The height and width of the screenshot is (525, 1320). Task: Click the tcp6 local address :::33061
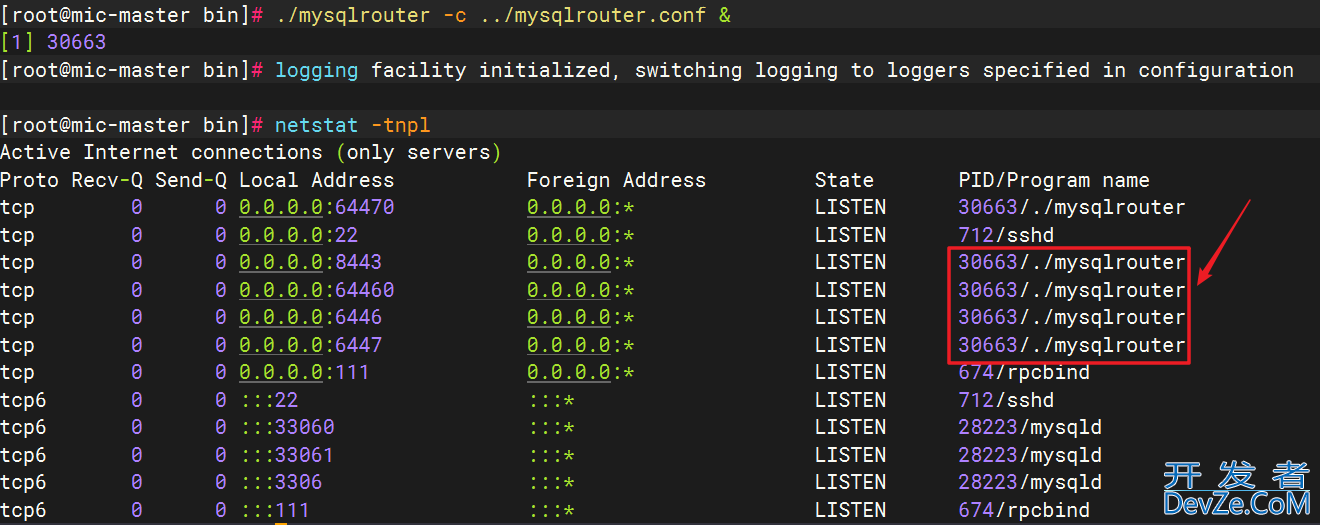point(286,455)
